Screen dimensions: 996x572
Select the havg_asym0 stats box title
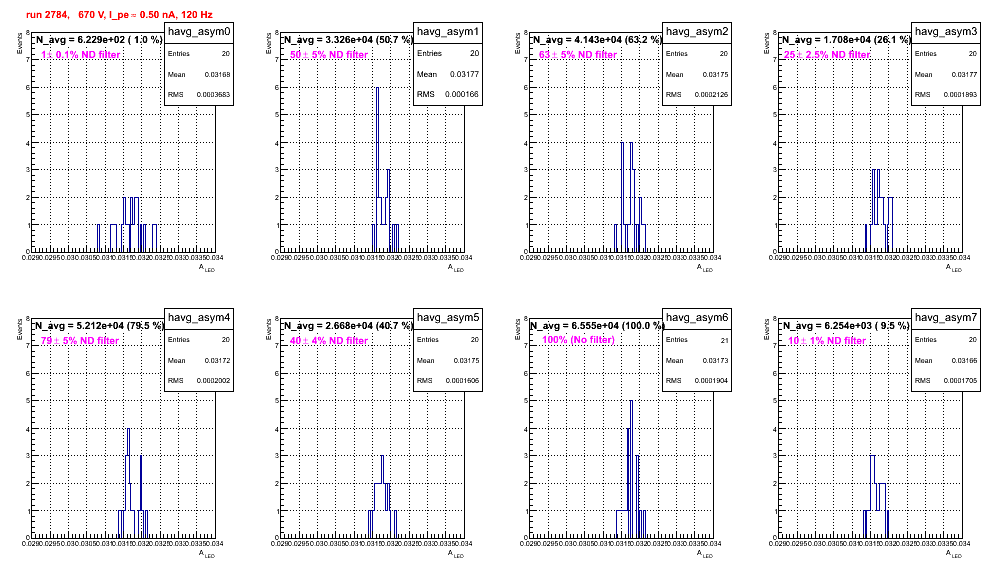(199, 32)
